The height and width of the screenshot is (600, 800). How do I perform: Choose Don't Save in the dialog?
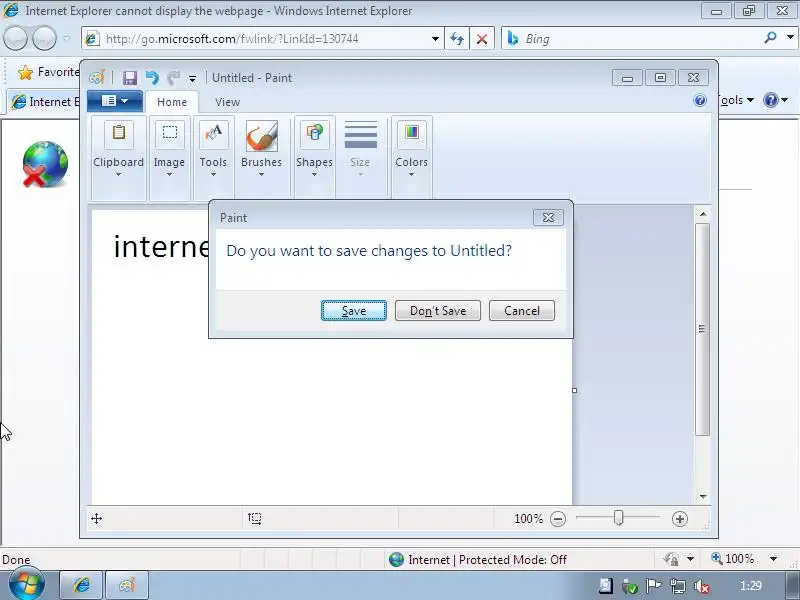tap(438, 311)
